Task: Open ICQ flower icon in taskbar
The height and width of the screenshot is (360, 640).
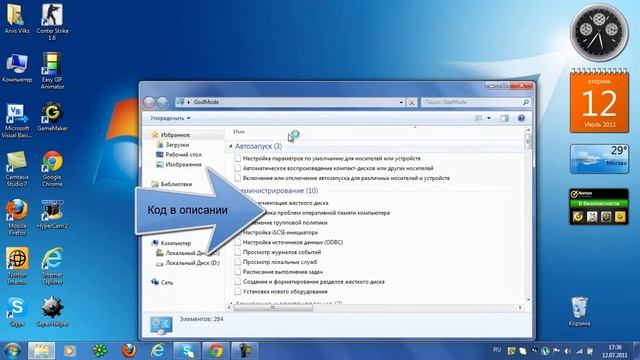Action: (x=100, y=351)
